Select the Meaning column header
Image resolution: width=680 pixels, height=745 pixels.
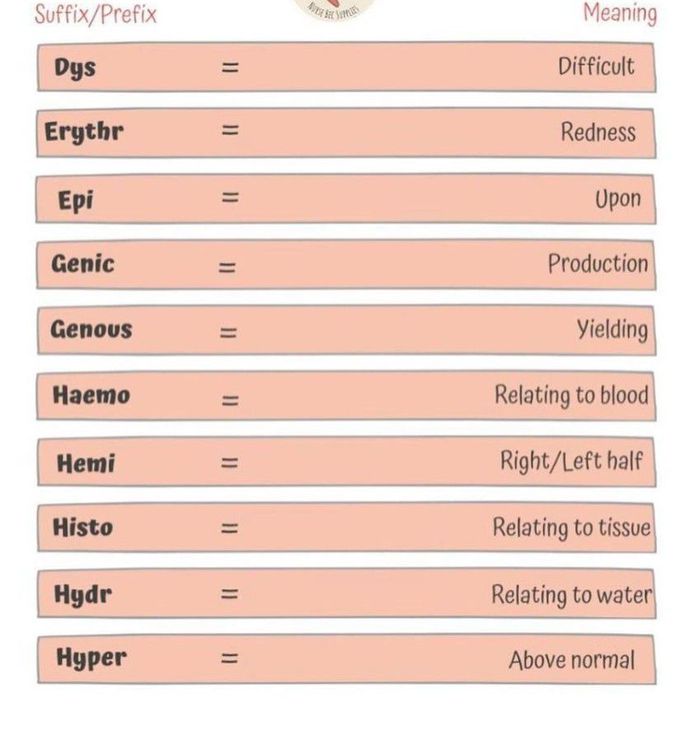click(x=619, y=14)
